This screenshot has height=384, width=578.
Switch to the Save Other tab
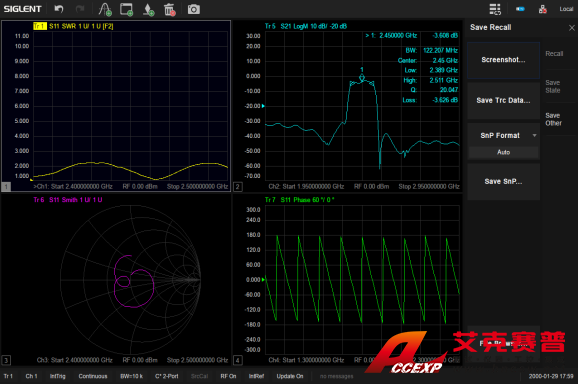point(553,119)
